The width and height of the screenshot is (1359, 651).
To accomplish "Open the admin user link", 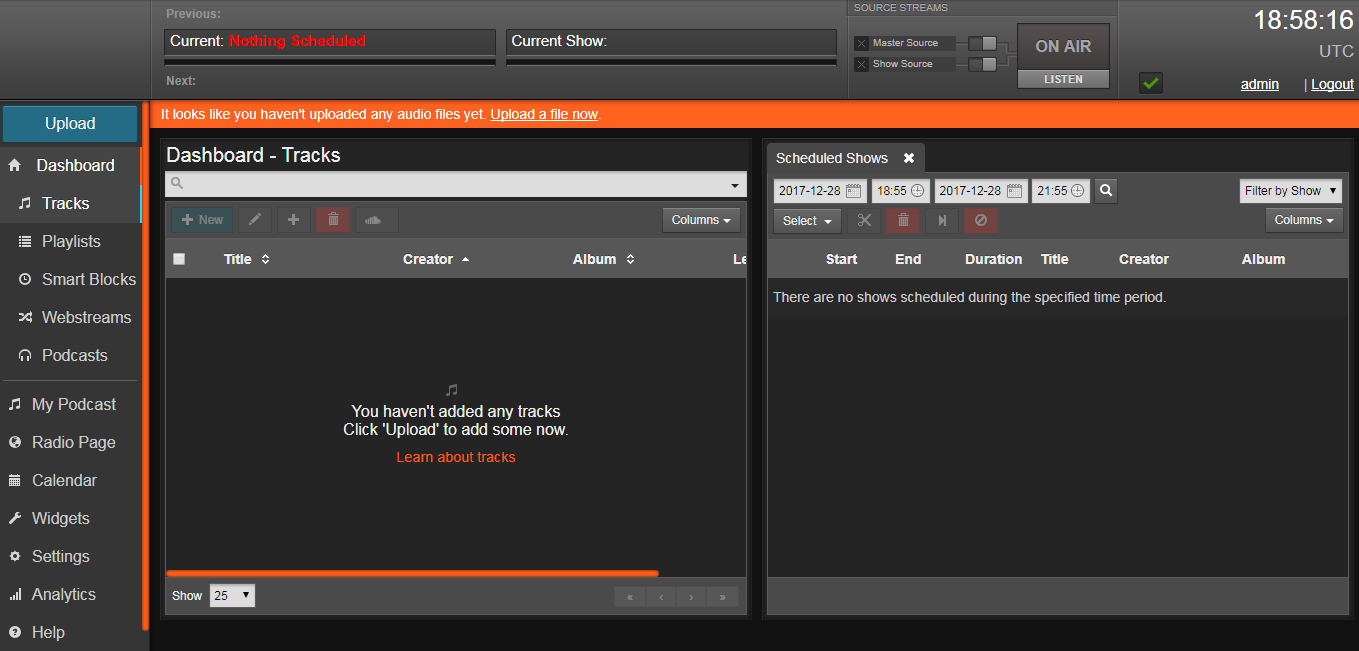I will (1260, 84).
